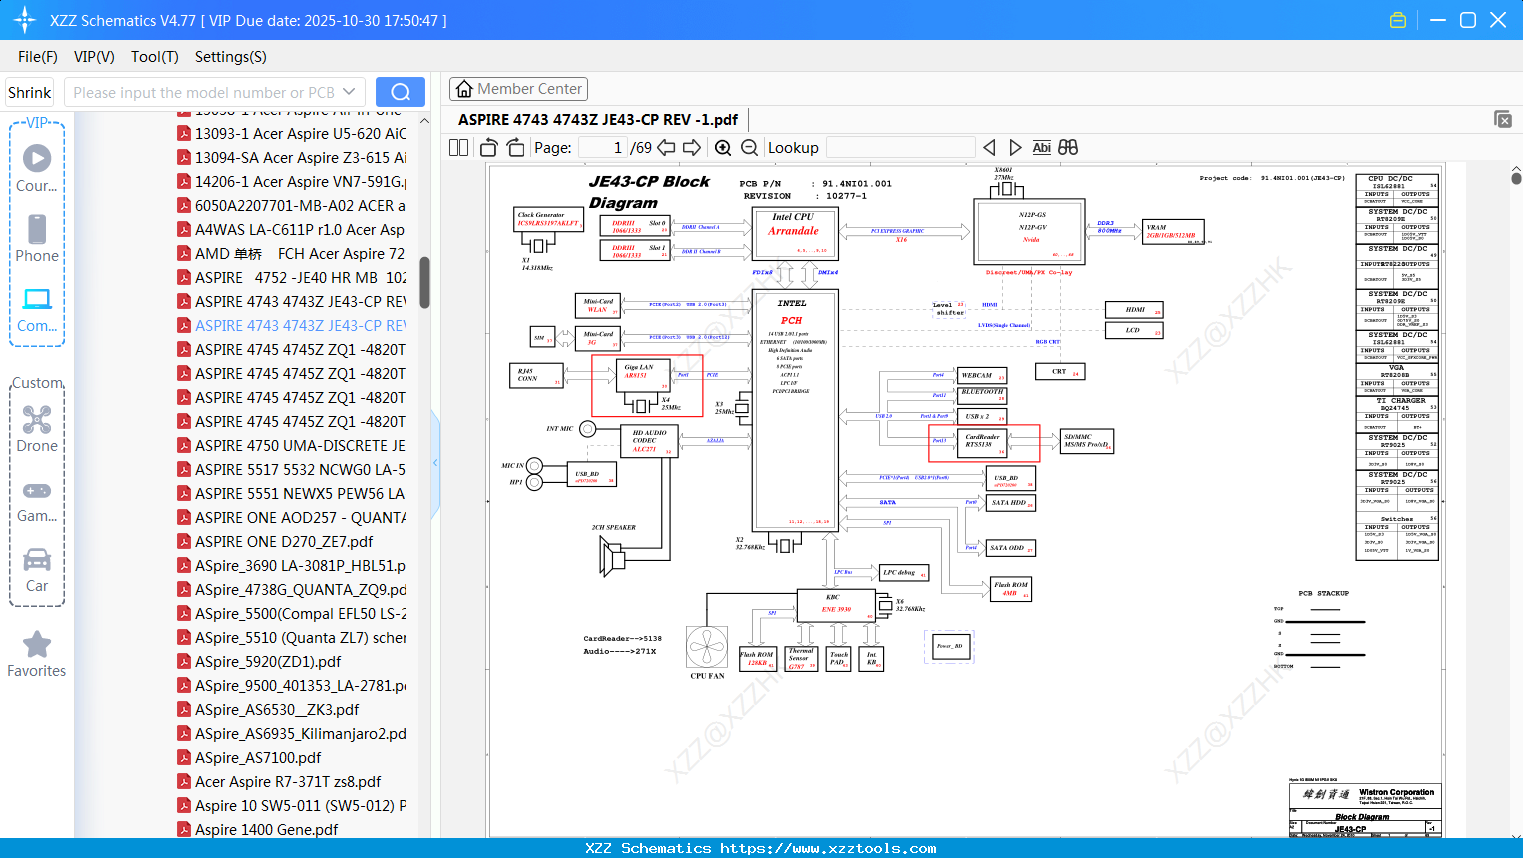Open ASpire_4738G_QUANTA_ZQ9 file
Screen dimensions: 1523x858
[x=292, y=590]
